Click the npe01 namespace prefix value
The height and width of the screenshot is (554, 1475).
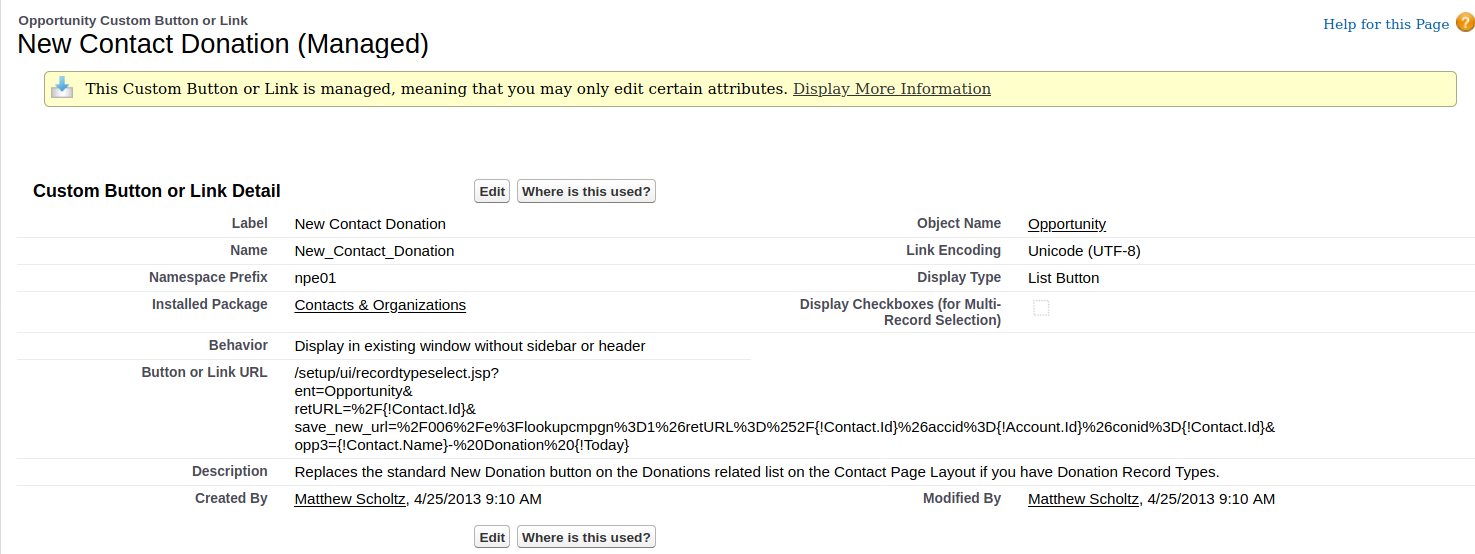[315, 278]
